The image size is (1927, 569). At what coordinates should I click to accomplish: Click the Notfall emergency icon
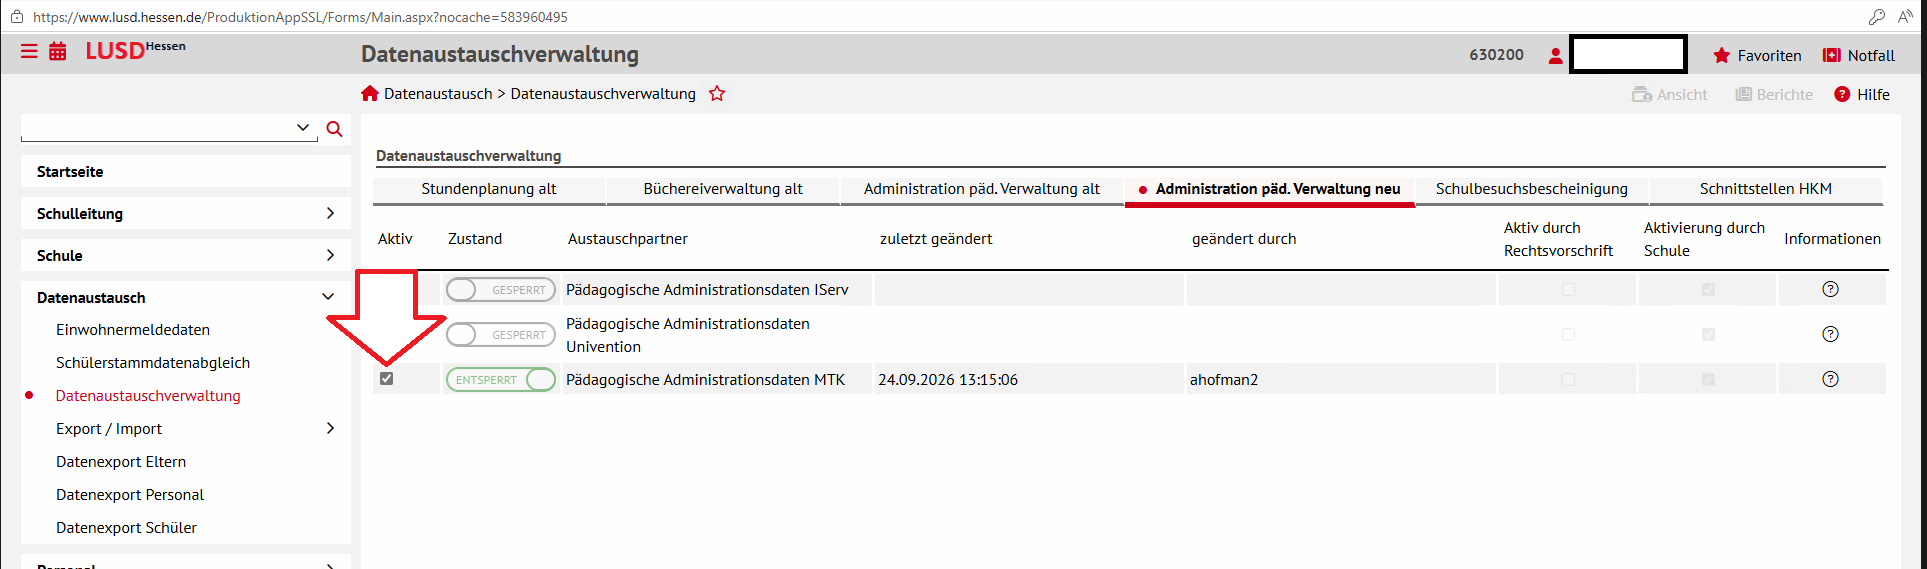pyautogui.click(x=1831, y=56)
